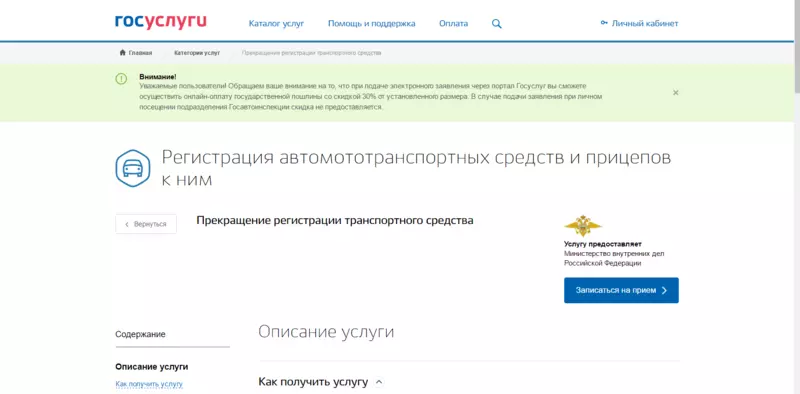Image resolution: width=800 pixels, height=394 pixels.
Task: Click the hexagon car service icon
Action: click(x=133, y=168)
